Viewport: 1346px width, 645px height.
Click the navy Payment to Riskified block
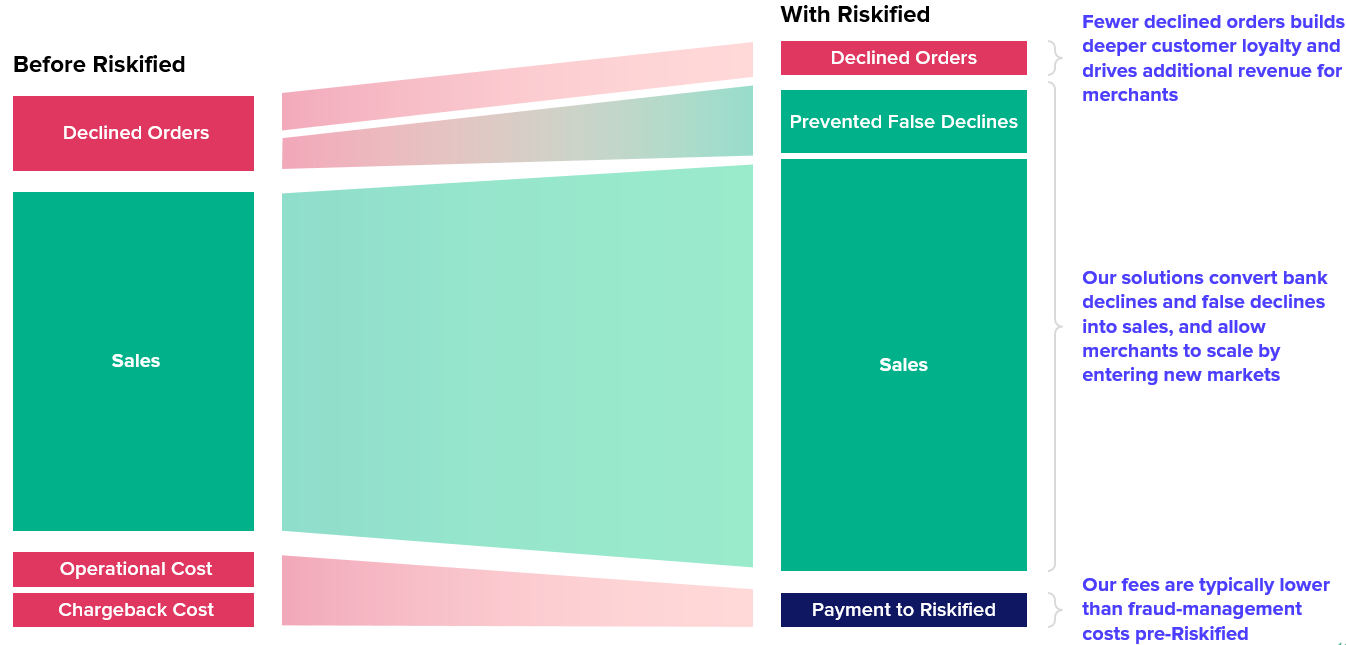(x=903, y=610)
